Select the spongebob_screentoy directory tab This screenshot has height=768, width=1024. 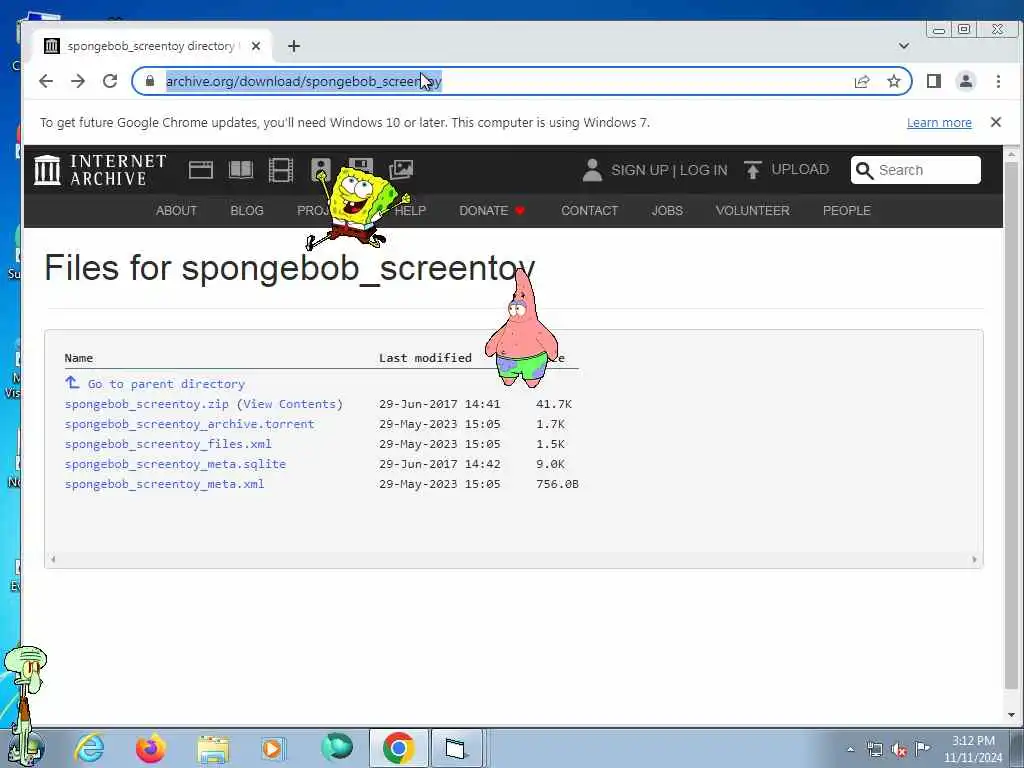click(x=152, y=46)
